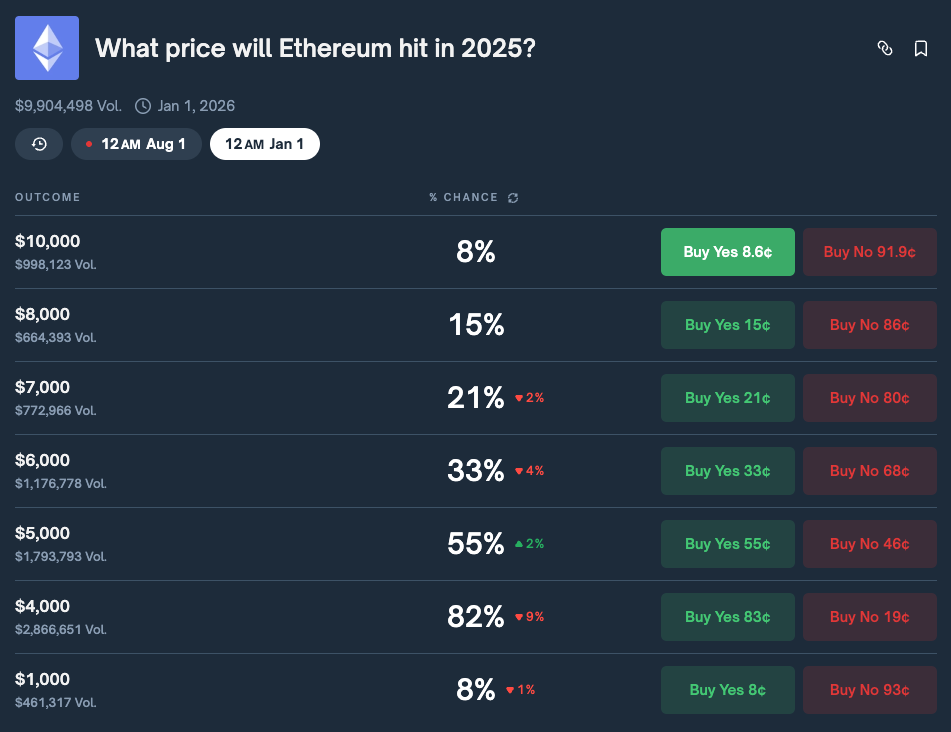Image resolution: width=951 pixels, height=732 pixels.
Task: Buy No 80¢ on $7,000 outcome
Action: coord(869,398)
